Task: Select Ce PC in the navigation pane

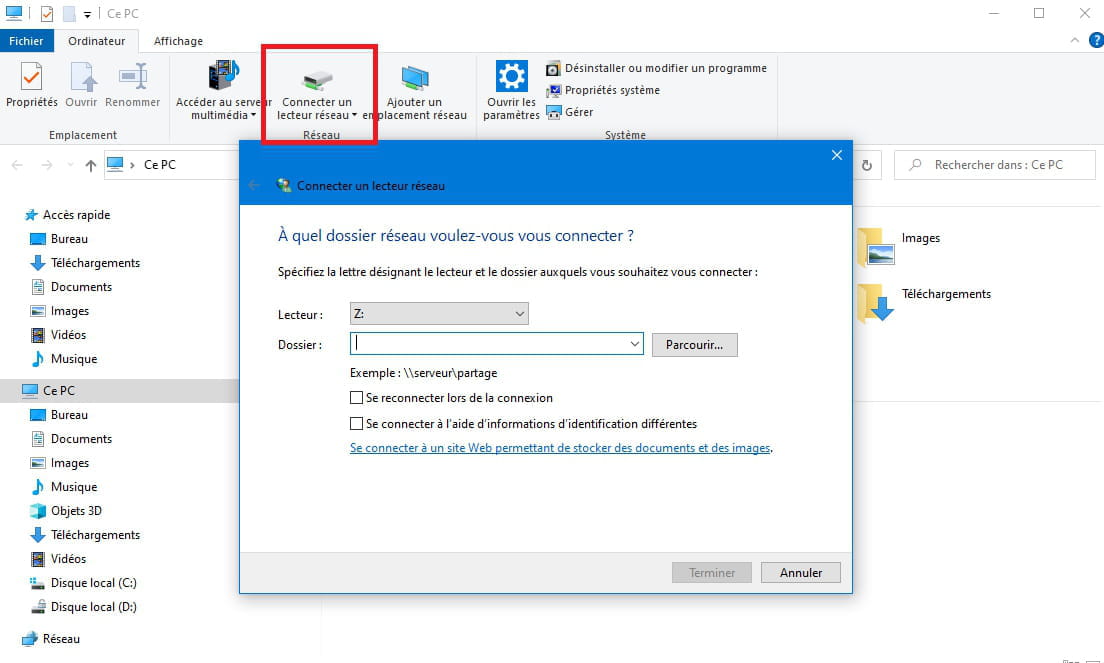Action: pos(120,390)
